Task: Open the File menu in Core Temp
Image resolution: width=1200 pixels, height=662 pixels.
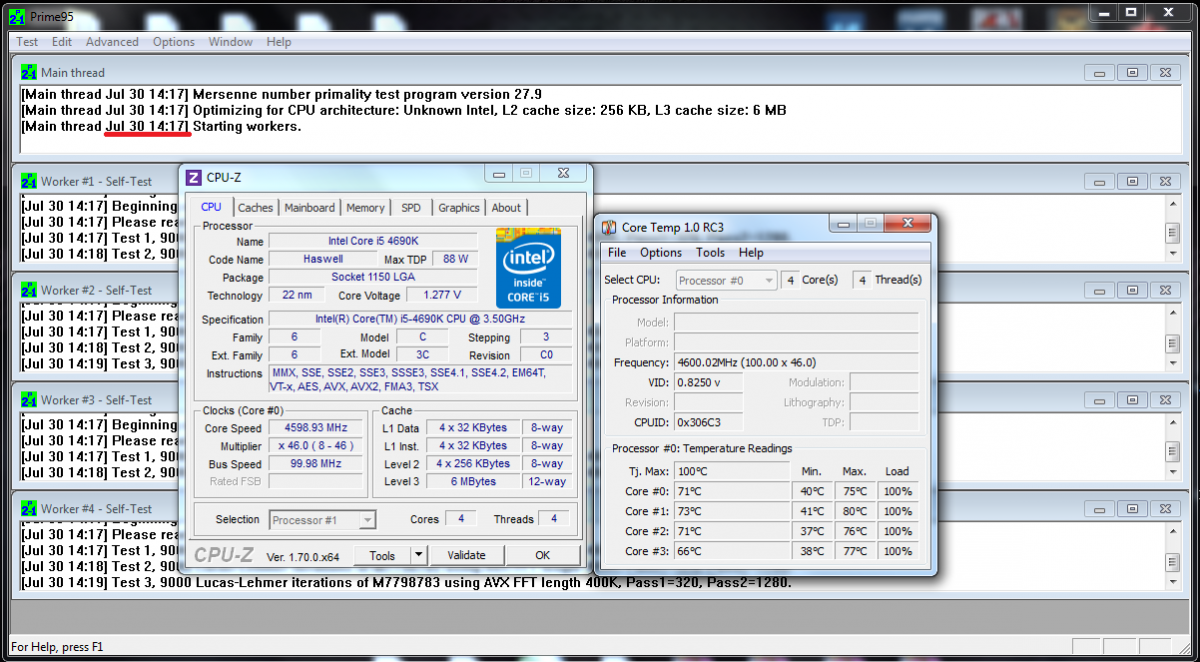Action: click(x=617, y=253)
